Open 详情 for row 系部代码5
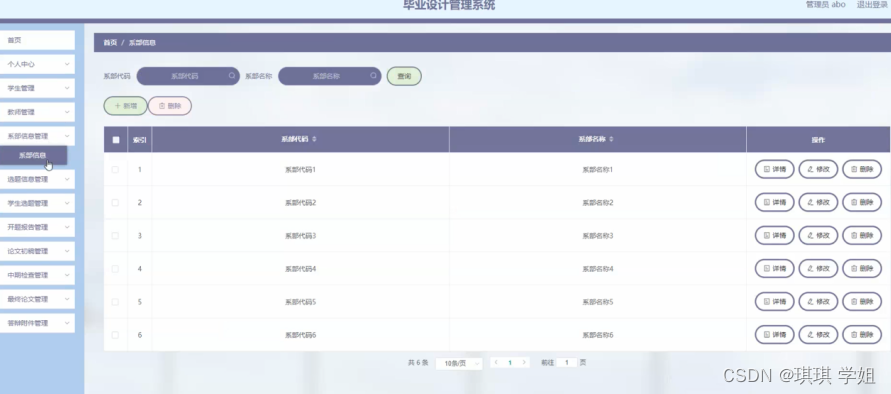This screenshot has height=394, width=891. tap(774, 302)
